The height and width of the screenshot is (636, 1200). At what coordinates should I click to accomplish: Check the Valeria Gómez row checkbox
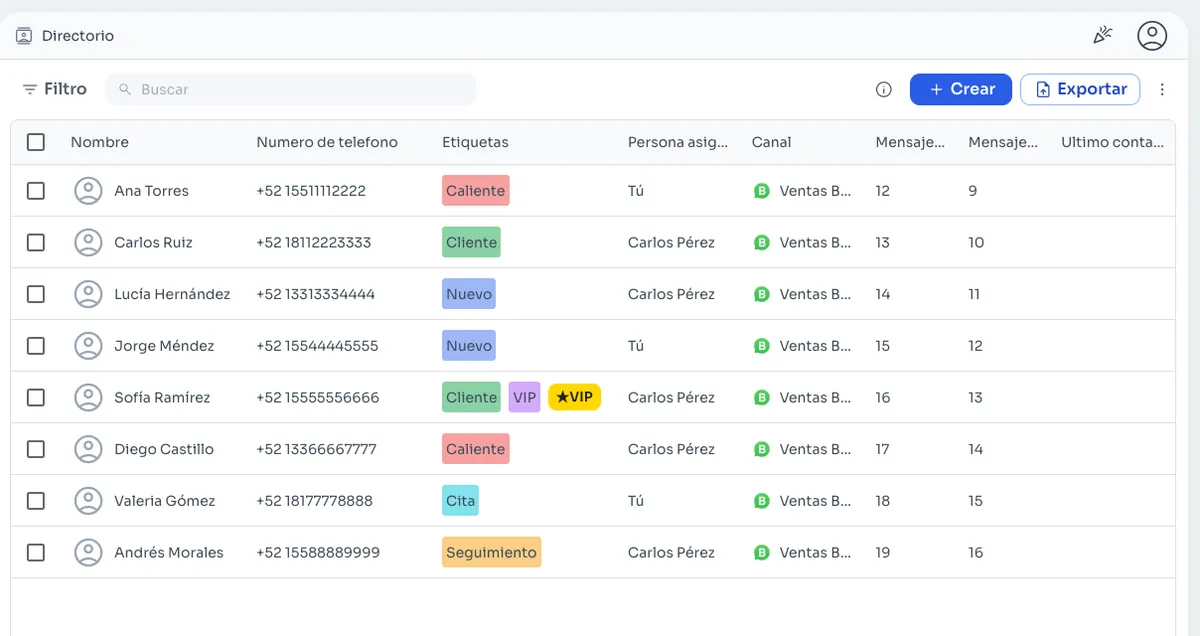coord(36,501)
